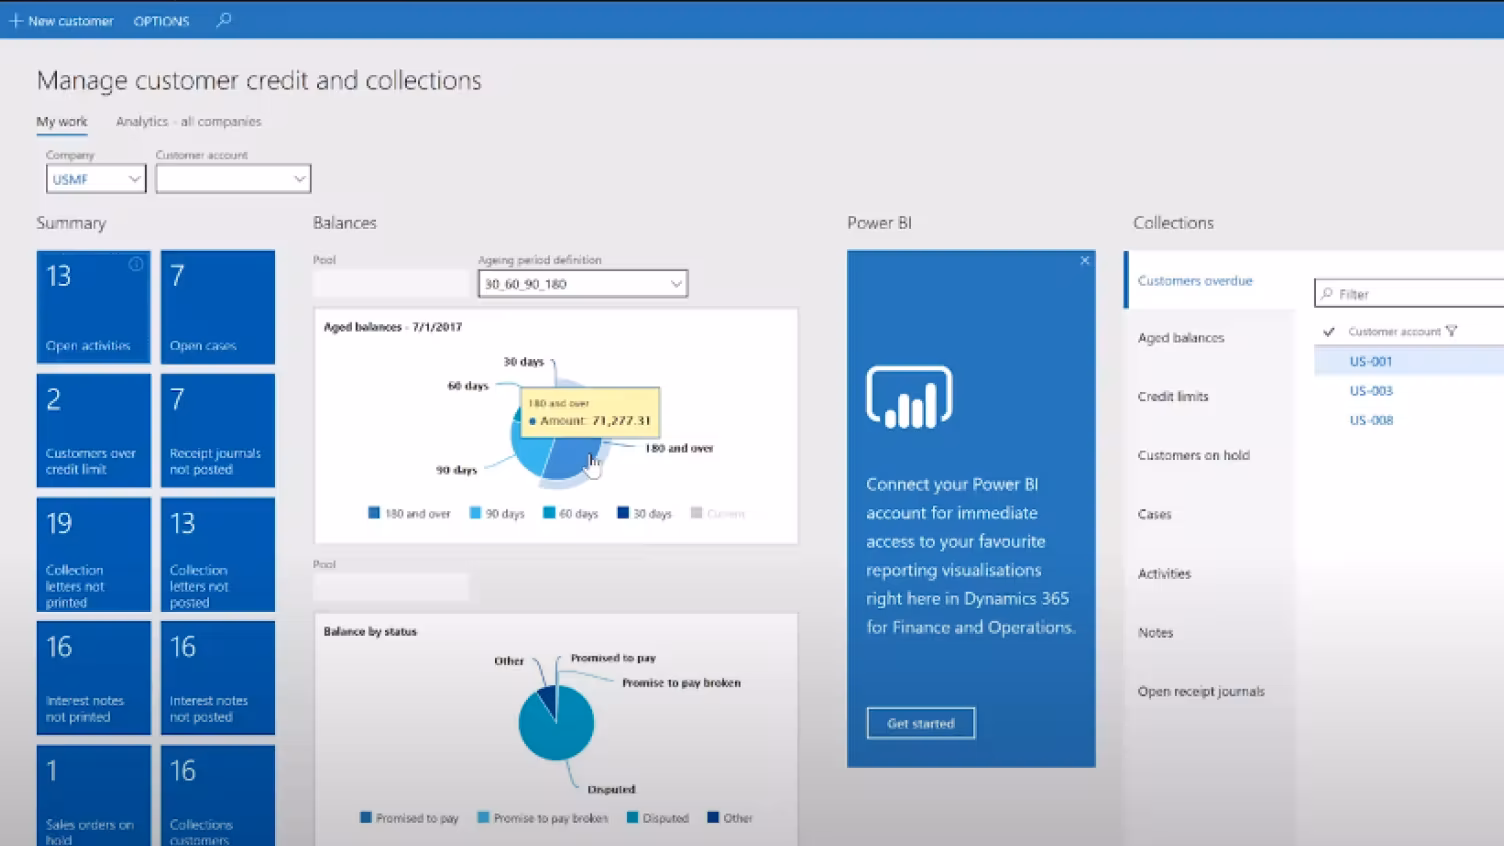Open the OPTIONS menu
The height and width of the screenshot is (846, 1504).
[x=161, y=21]
